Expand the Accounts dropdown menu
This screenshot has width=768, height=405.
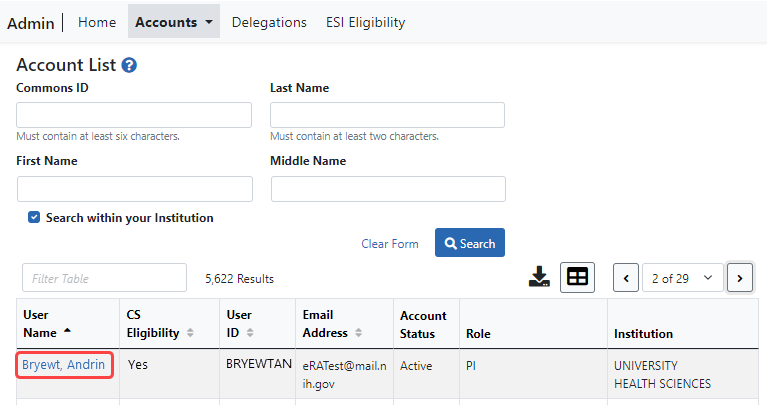click(x=174, y=22)
